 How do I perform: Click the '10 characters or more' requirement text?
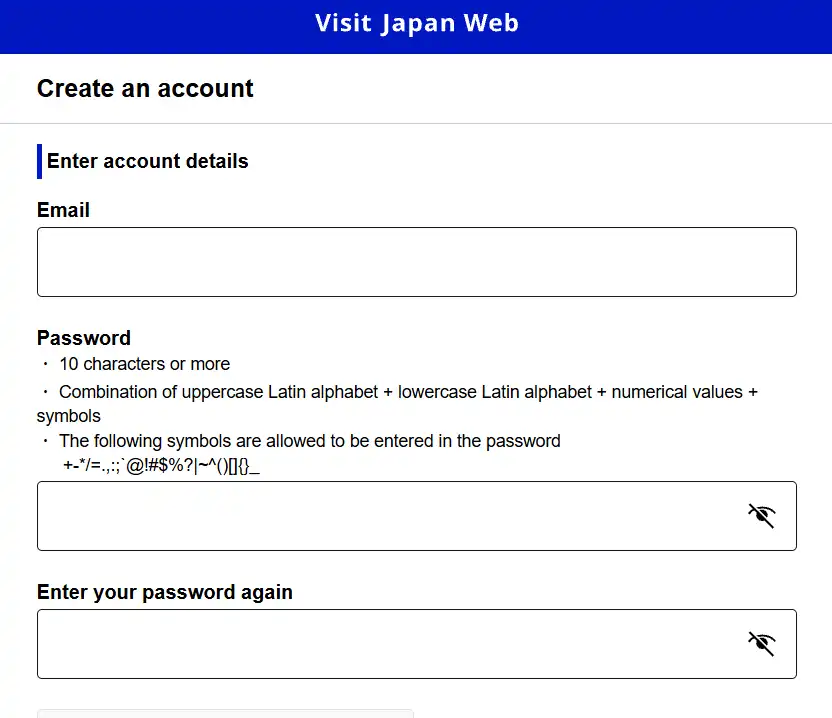pos(144,364)
